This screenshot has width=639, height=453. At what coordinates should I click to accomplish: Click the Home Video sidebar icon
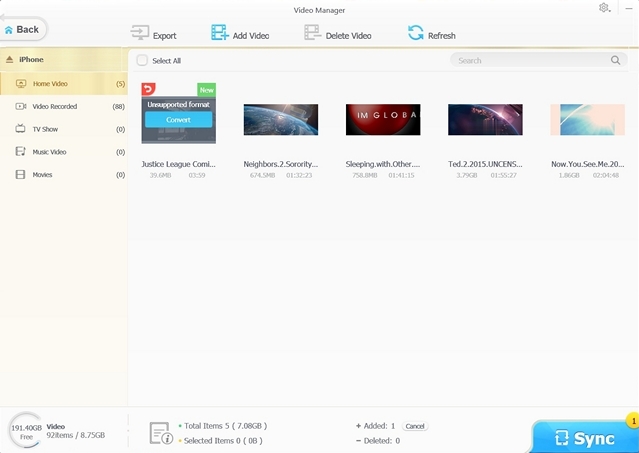click(x=20, y=84)
